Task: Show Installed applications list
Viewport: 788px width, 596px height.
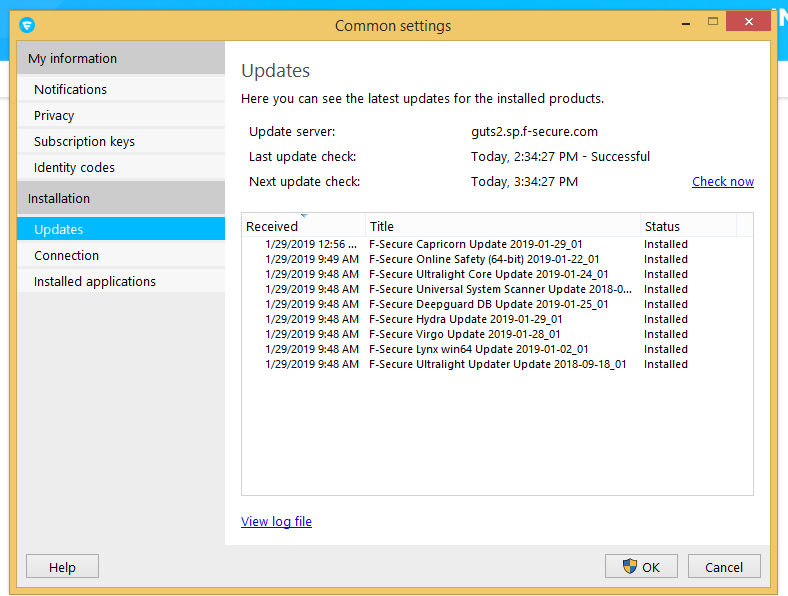Action: pyautogui.click(x=95, y=281)
